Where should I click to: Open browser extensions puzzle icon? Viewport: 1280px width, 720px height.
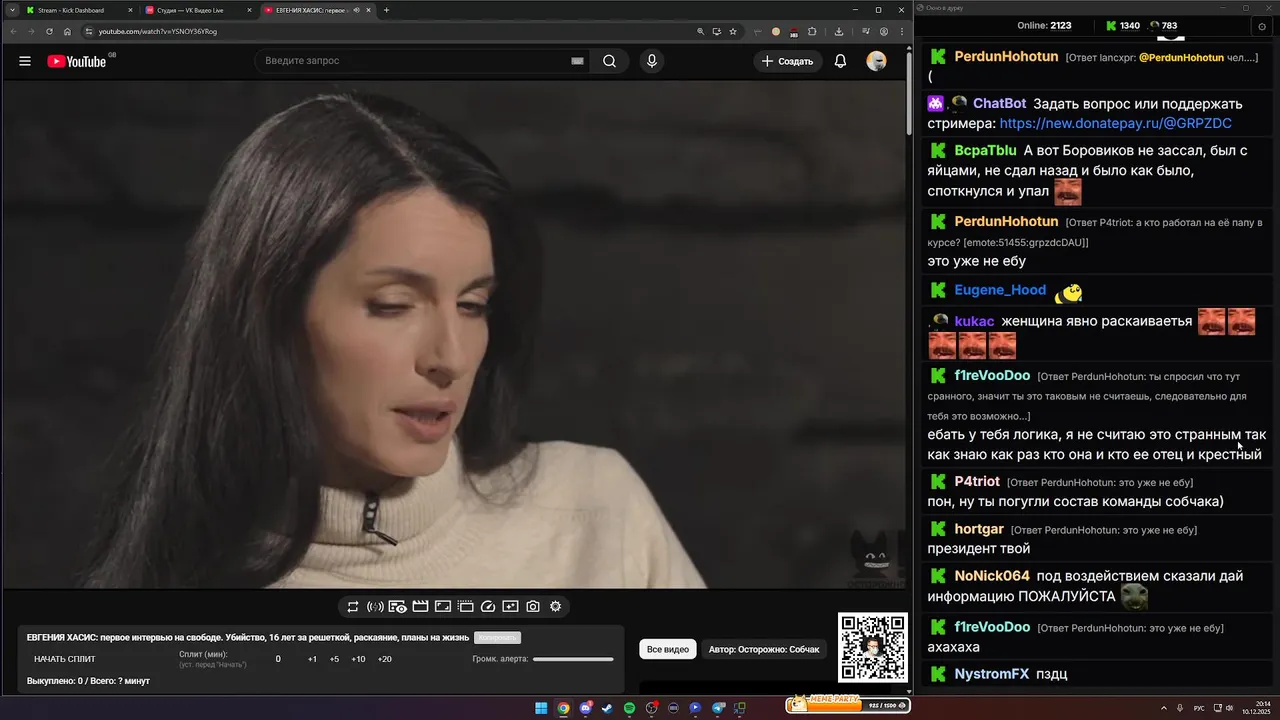(811, 31)
